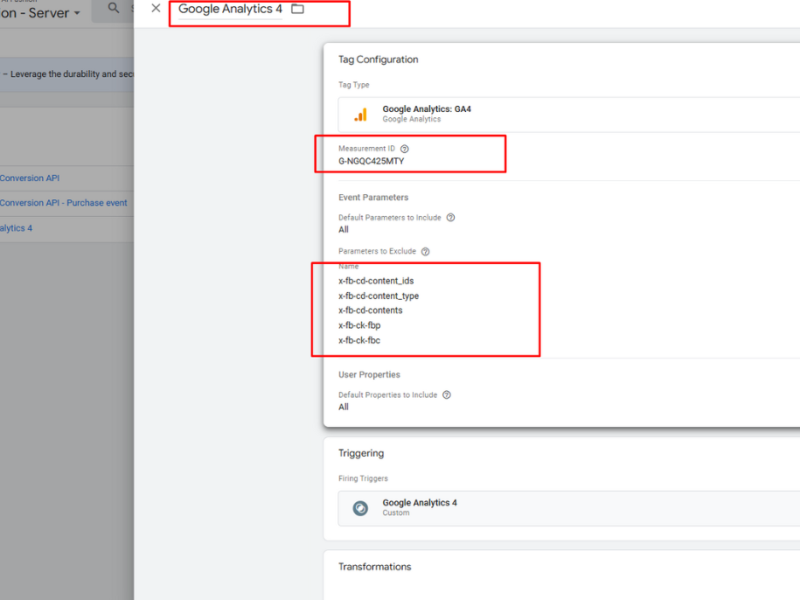Click the durability banner text in background
This screenshot has width=800, height=600.
68,74
